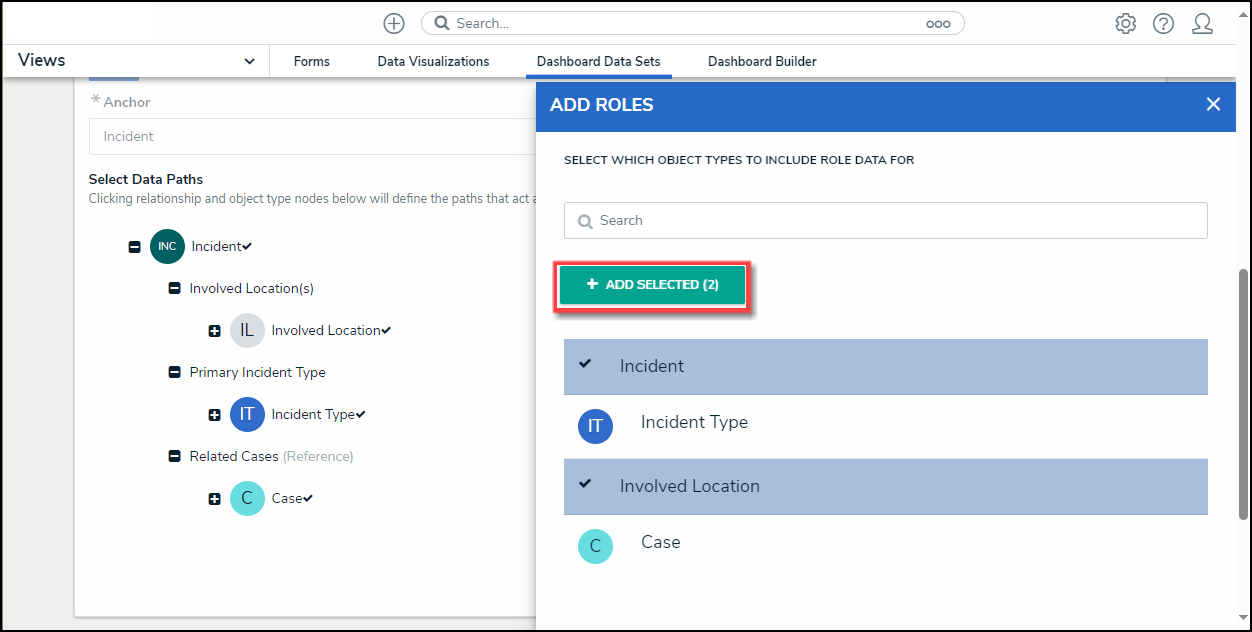Click the Related Cases (Reference) label

coord(272,456)
